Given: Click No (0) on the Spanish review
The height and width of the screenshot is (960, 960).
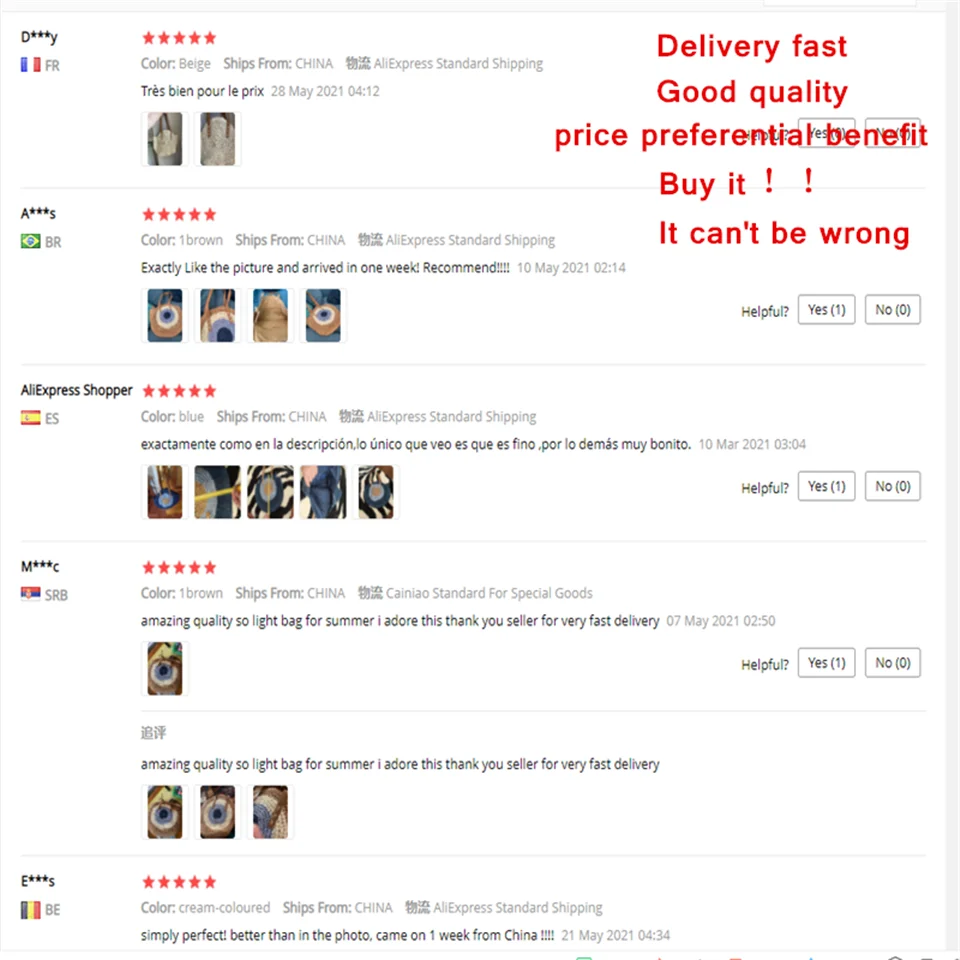Looking at the screenshot, I should (x=892, y=486).
